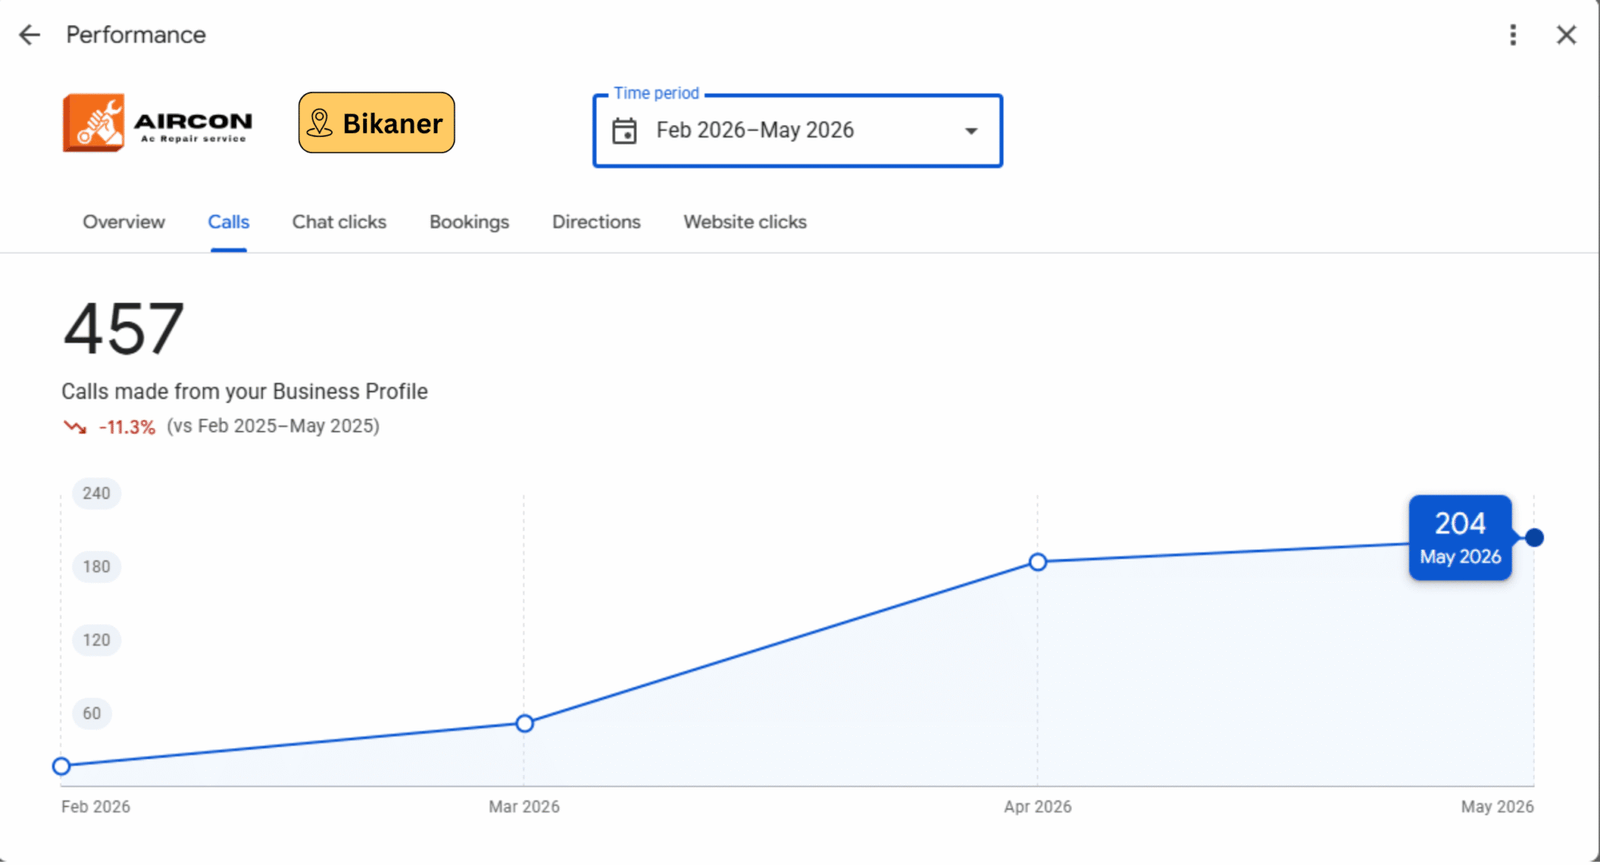The image size is (1600, 865).
Task: Open the three-dot more options menu
Action: point(1513,35)
